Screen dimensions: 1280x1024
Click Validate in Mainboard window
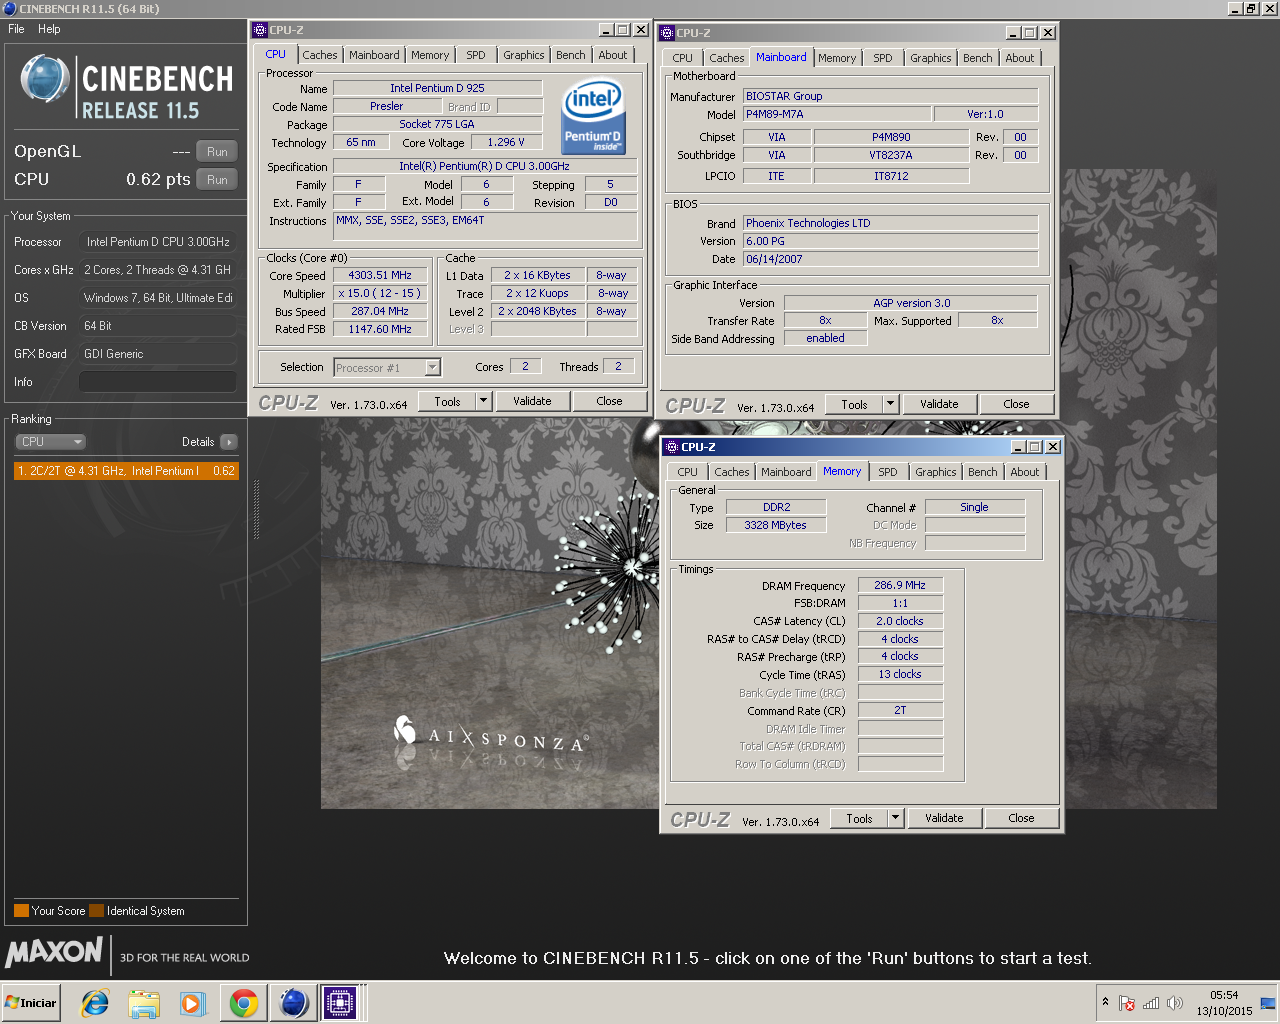(939, 404)
